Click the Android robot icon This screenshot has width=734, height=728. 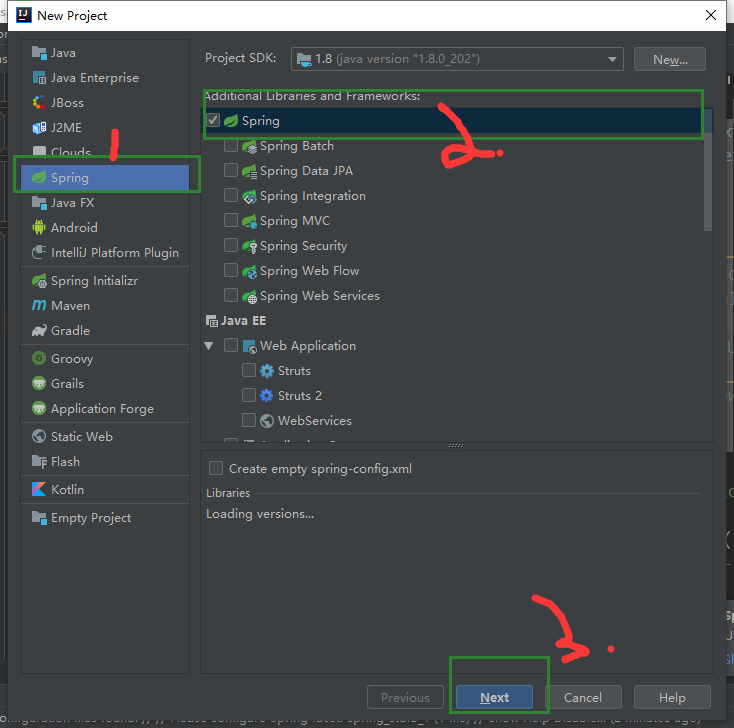click(39, 228)
